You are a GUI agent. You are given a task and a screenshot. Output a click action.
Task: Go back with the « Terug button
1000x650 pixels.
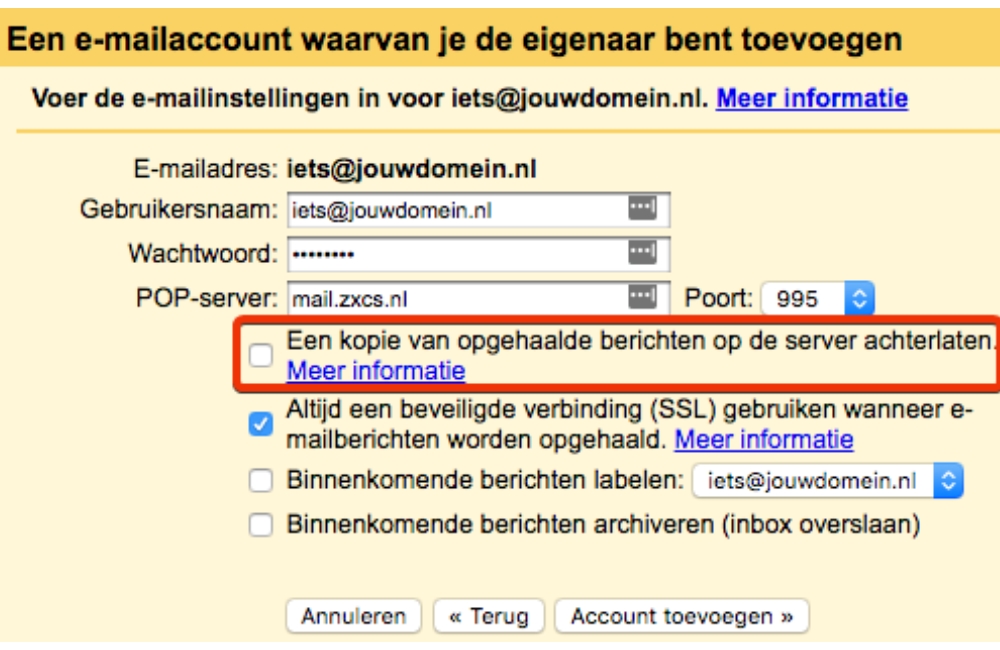click(x=489, y=616)
